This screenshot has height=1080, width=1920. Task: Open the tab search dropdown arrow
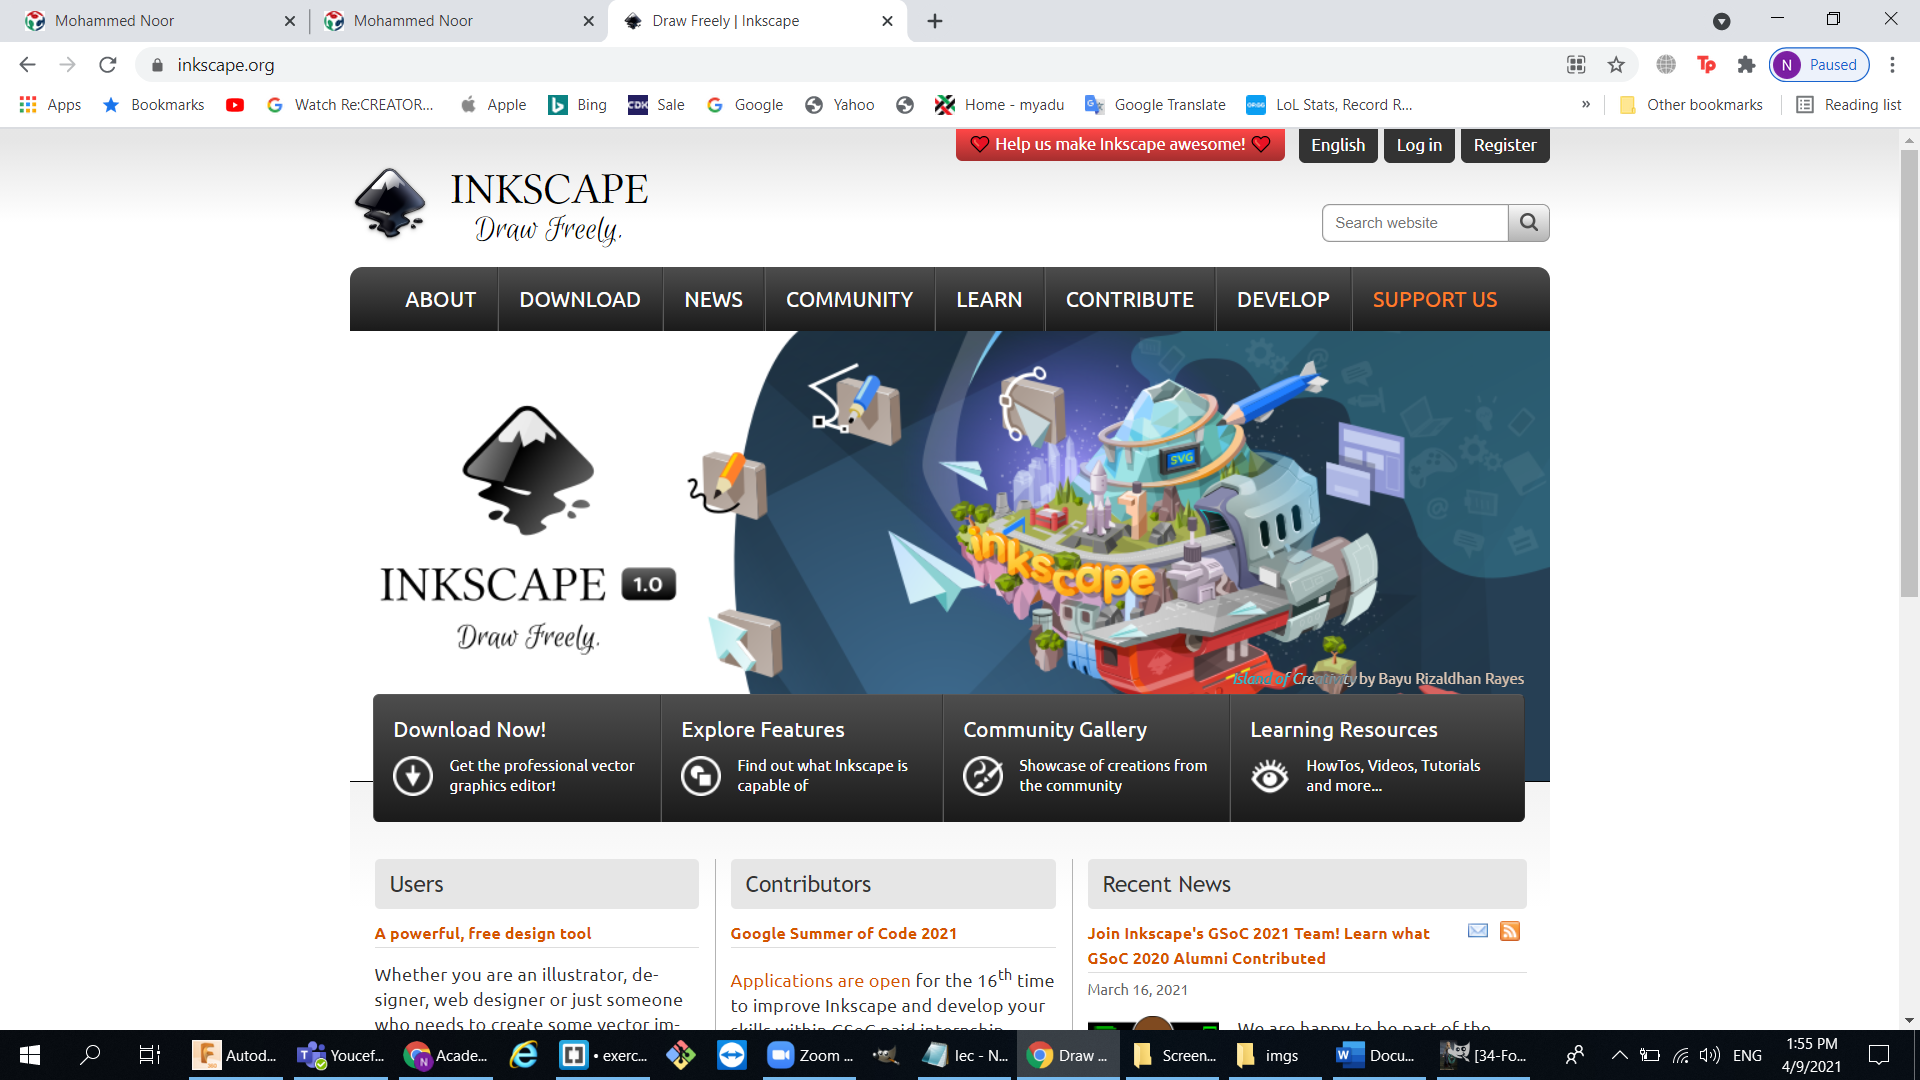pos(1721,21)
